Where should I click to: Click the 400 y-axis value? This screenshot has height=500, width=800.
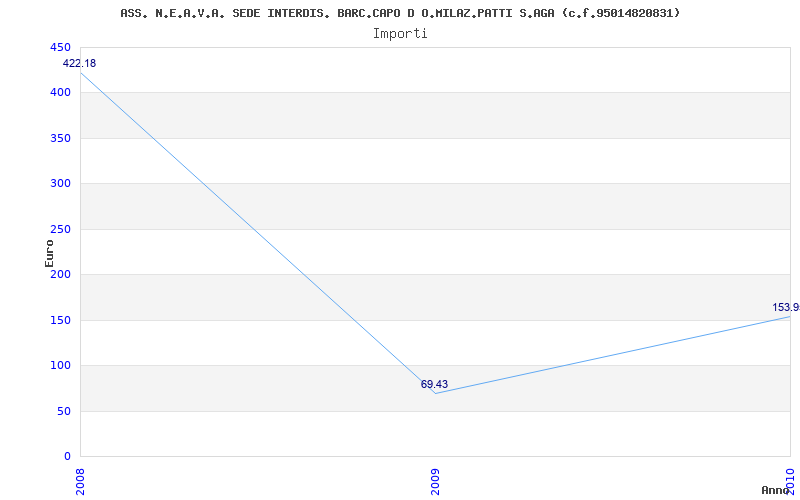coord(60,93)
